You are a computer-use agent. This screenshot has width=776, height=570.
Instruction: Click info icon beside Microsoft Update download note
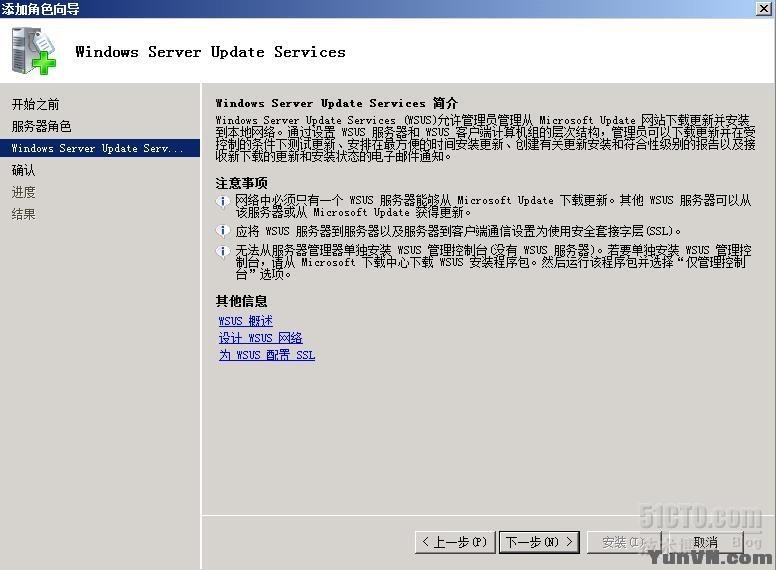(x=223, y=201)
